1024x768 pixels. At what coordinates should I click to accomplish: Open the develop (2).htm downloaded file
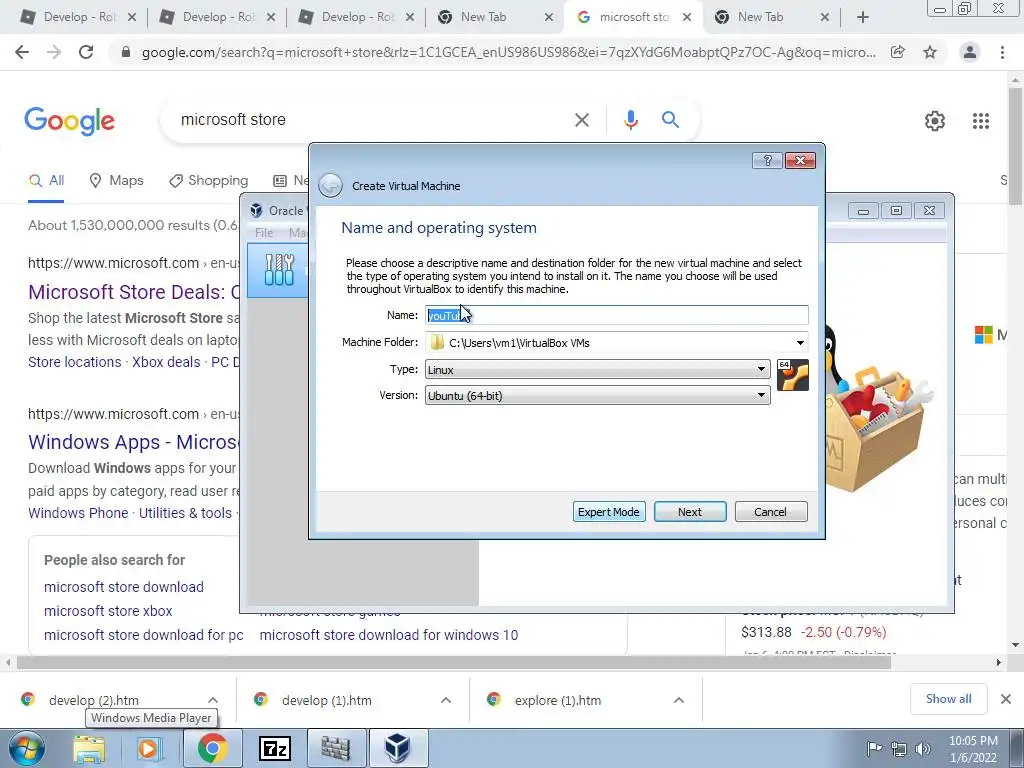[93, 700]
